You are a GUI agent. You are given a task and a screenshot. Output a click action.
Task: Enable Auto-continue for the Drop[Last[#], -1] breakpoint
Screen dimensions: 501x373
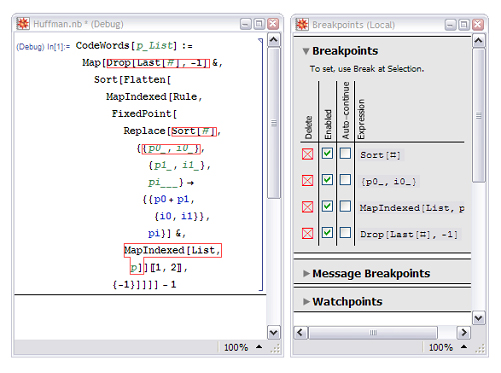point(345,232)
